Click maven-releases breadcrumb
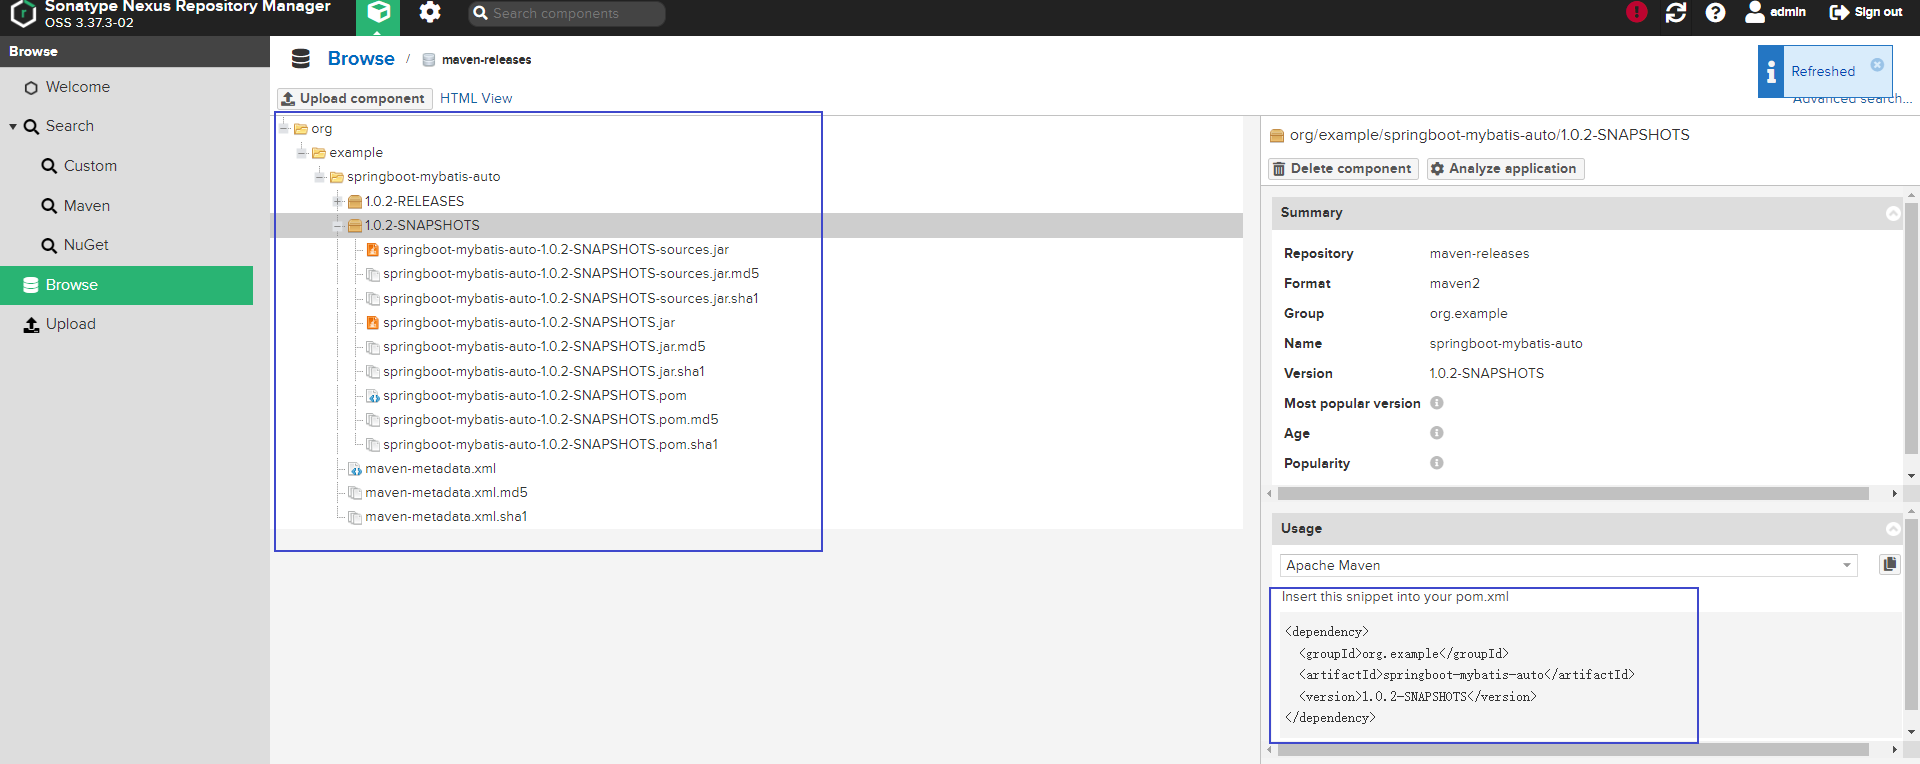1920x764 pixels. [x=486, y=60]
